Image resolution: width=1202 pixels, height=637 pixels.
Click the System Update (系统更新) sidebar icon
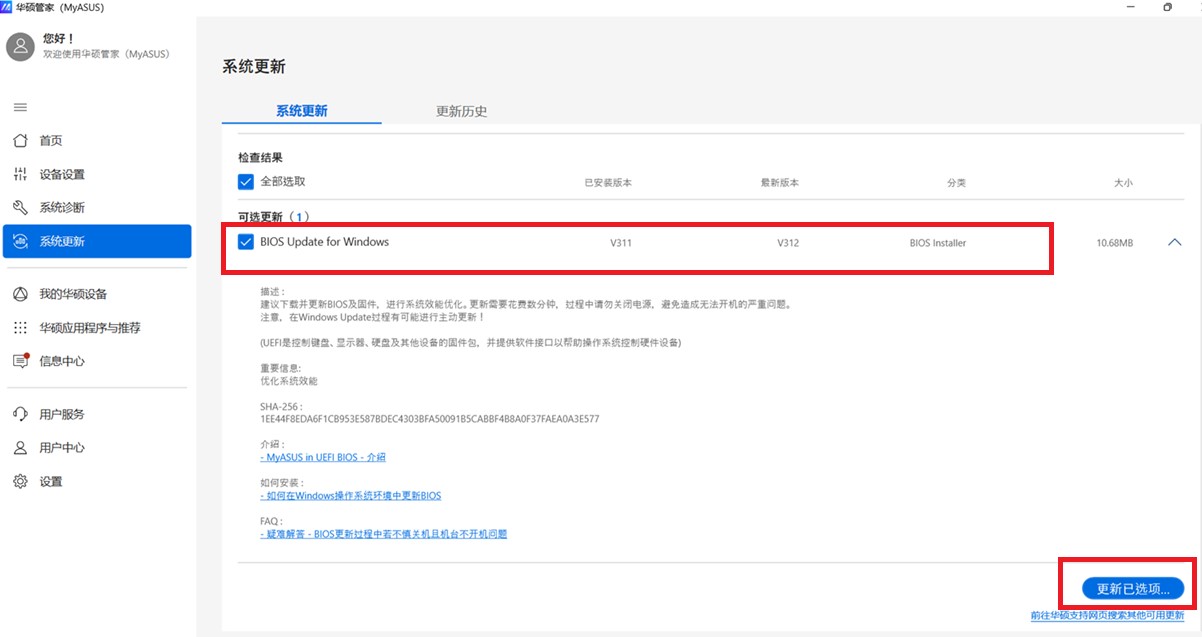[20, 241]
